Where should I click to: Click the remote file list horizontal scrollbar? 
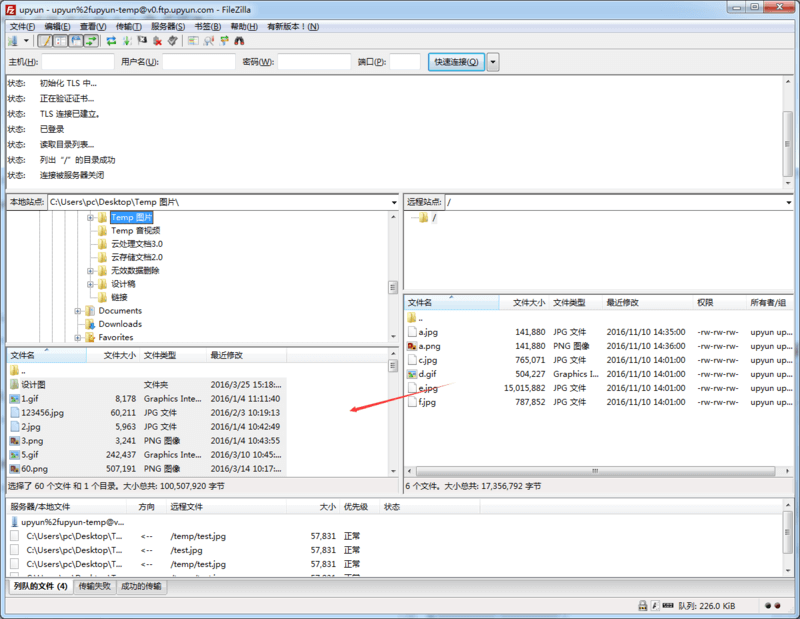[x=595, y=471]
